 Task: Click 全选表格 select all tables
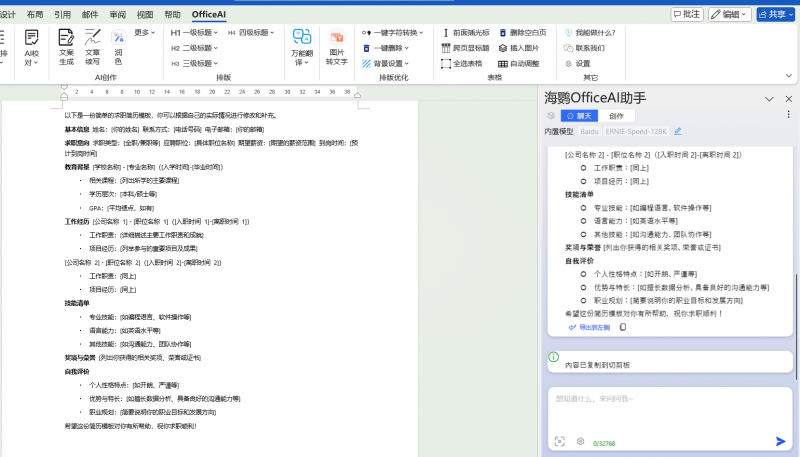coord(462,64)
